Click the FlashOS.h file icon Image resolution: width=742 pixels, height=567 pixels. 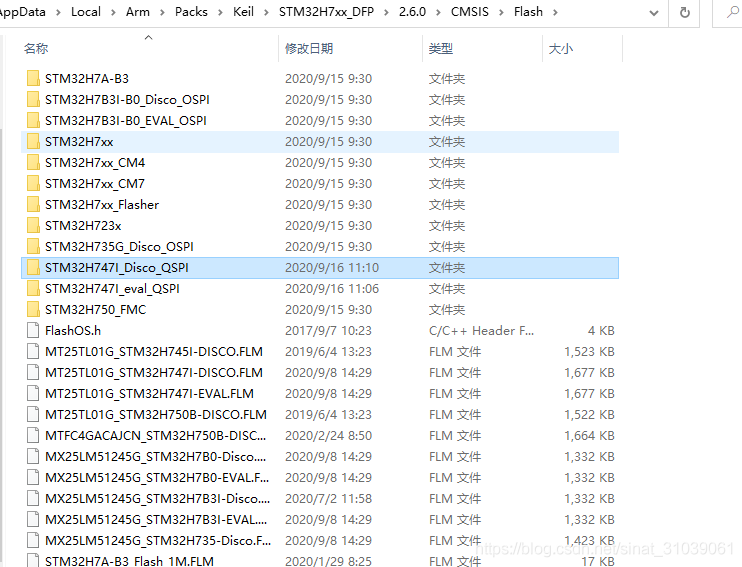click(x=33, y=330)
